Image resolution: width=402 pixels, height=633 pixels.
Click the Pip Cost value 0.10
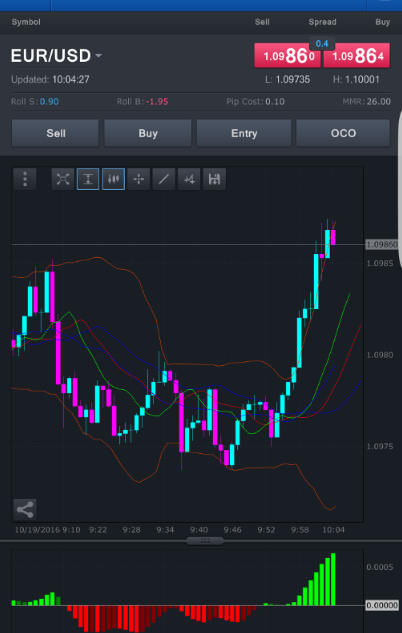275,101
